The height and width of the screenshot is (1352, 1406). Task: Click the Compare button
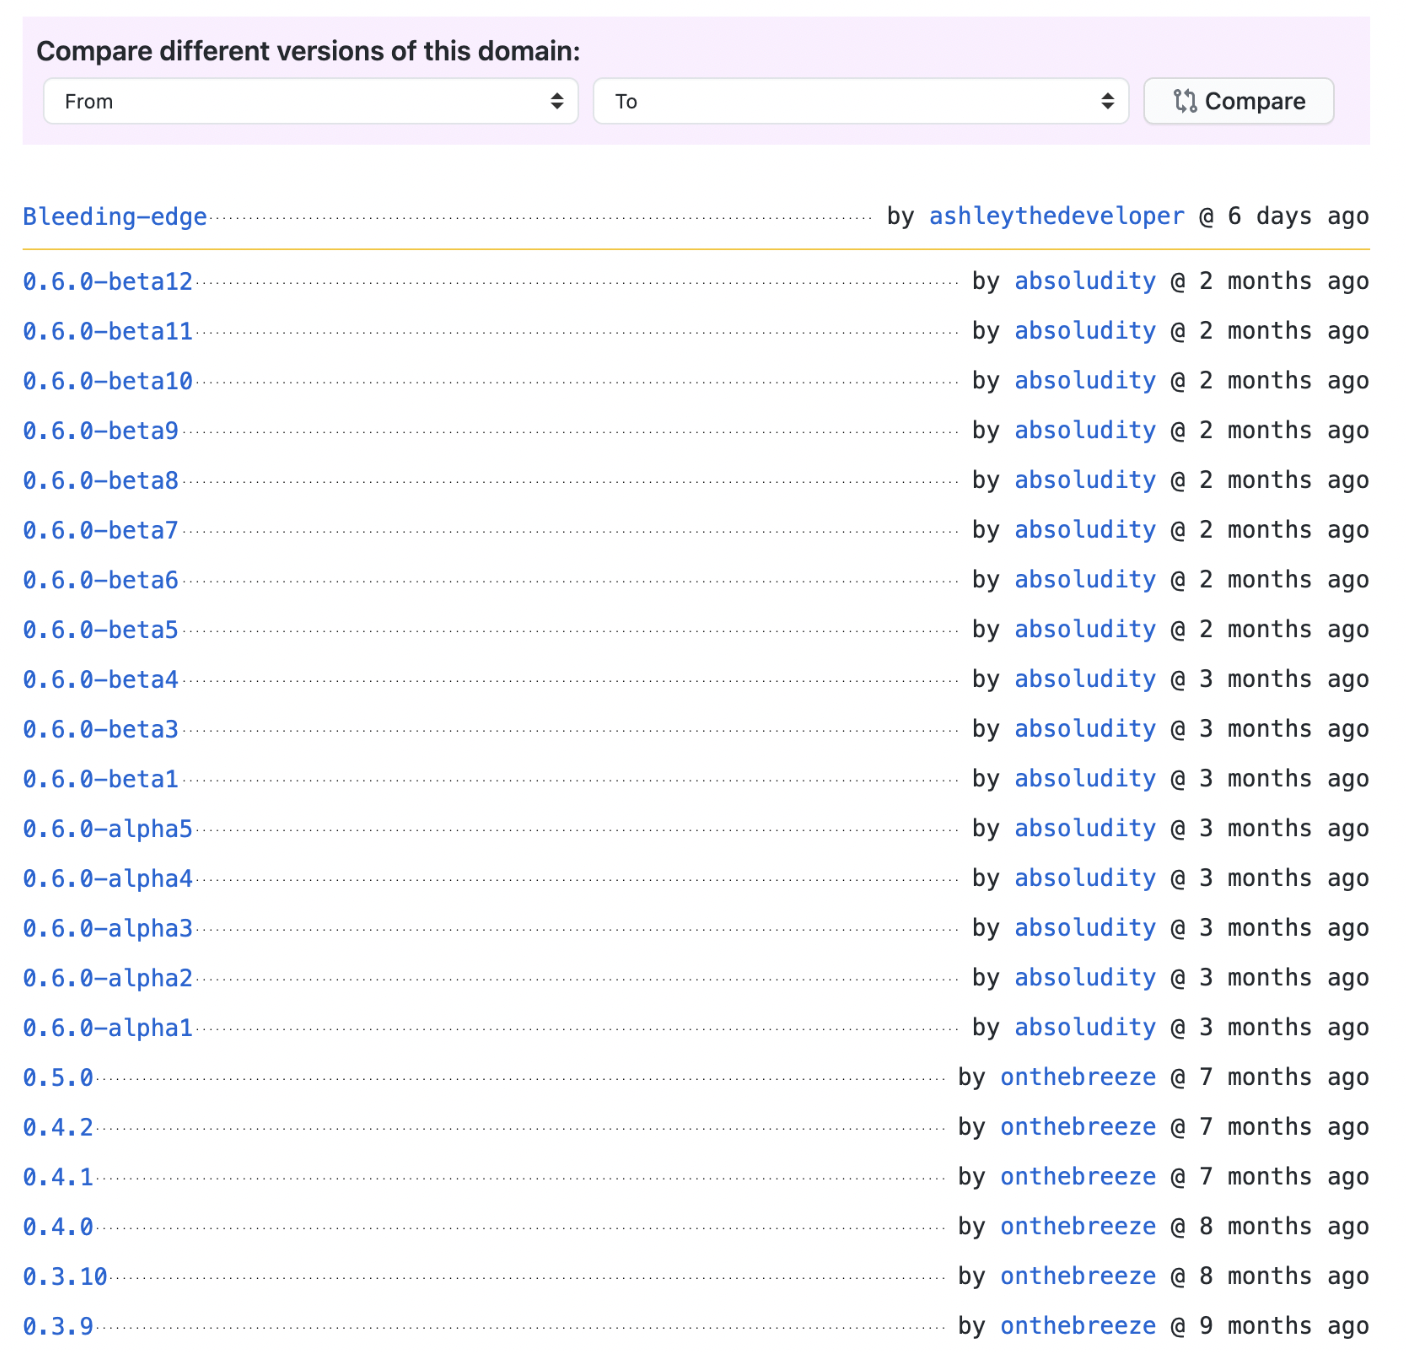pos(1239,101)
